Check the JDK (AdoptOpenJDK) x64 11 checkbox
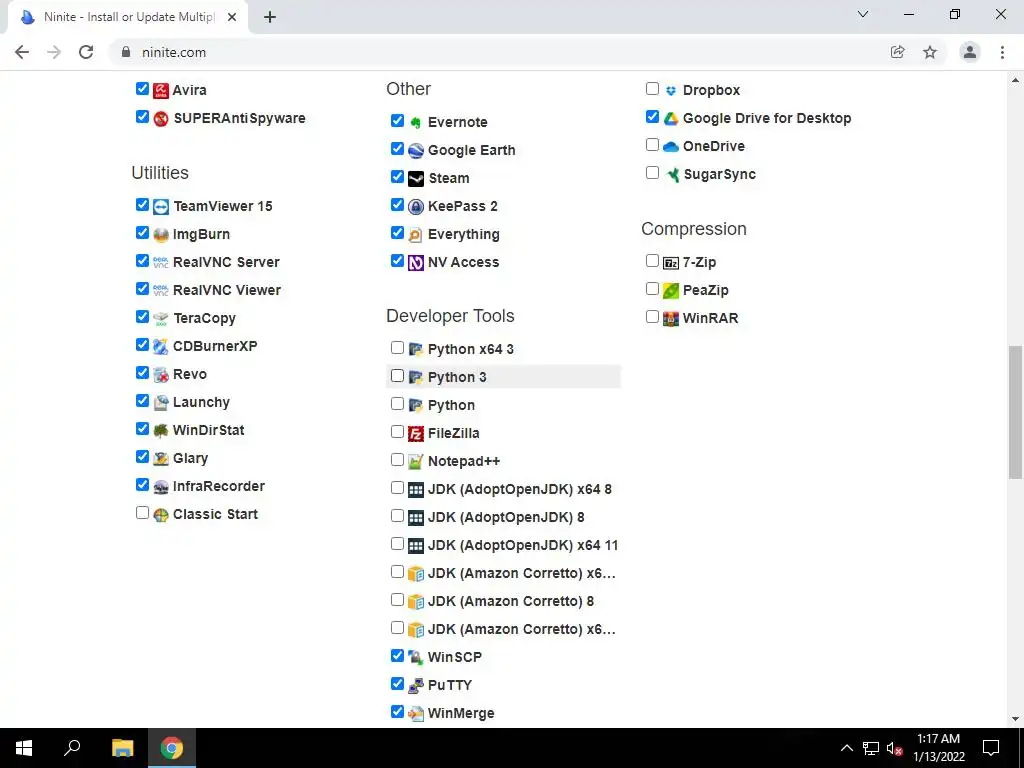This screenshot has width=1024, height=768. click(397, 544)
